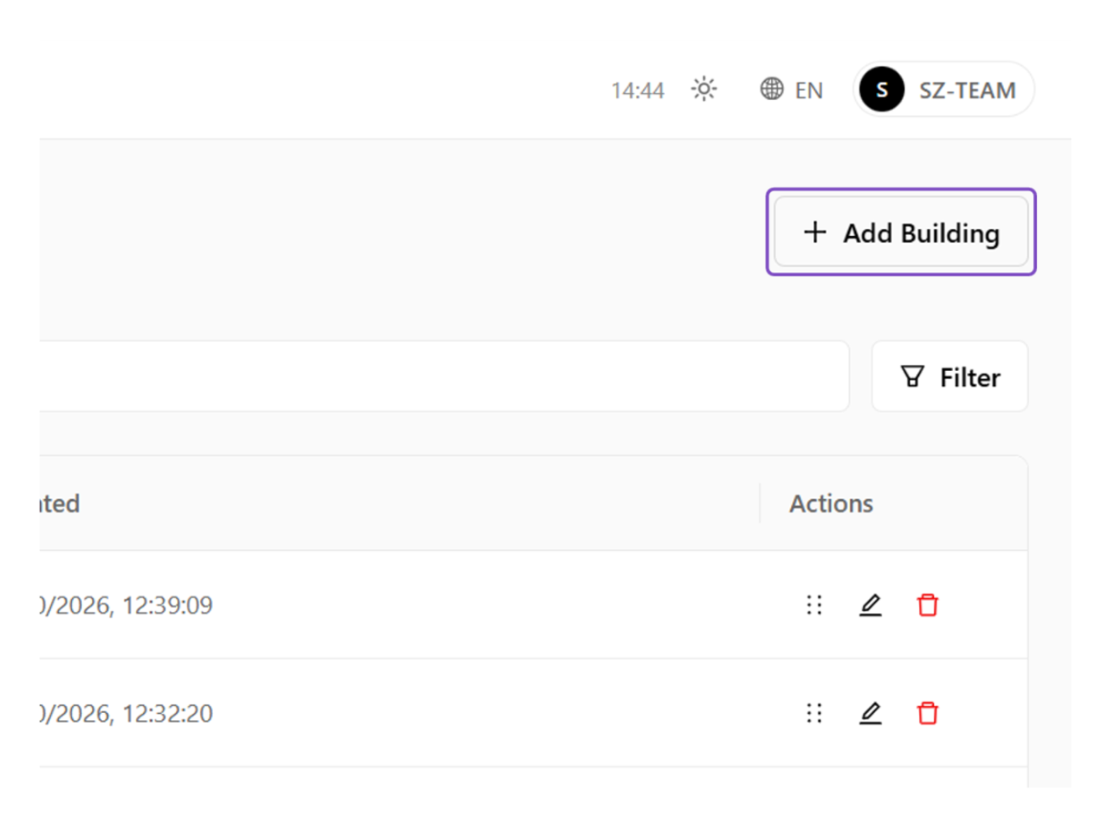
Task: Sort by the Created column header
Action: pos(60,504)
